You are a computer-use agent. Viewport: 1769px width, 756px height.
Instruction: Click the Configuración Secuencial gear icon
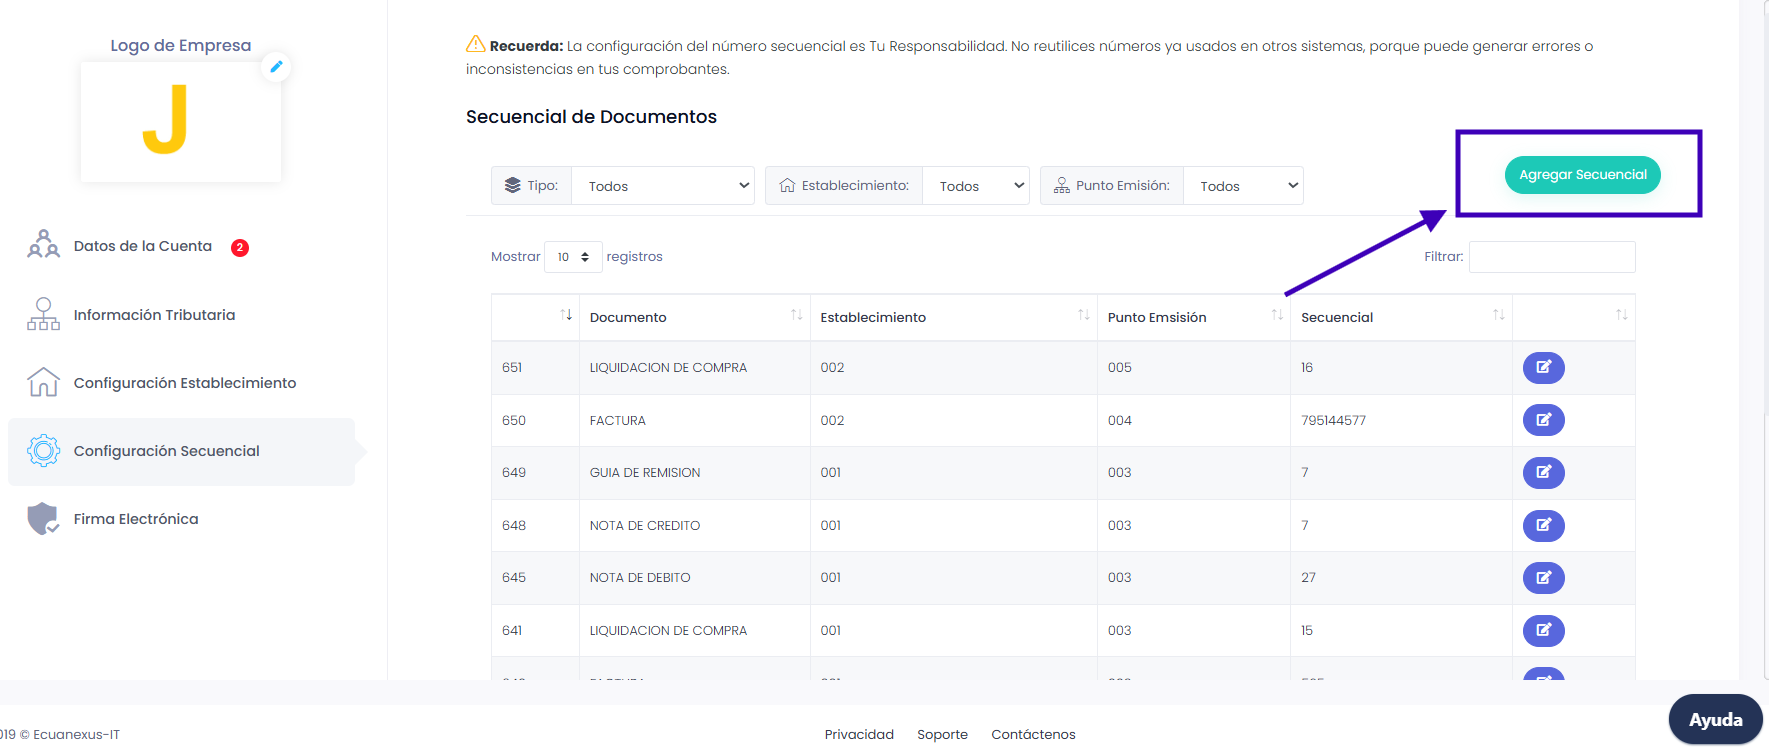[43, 451]
